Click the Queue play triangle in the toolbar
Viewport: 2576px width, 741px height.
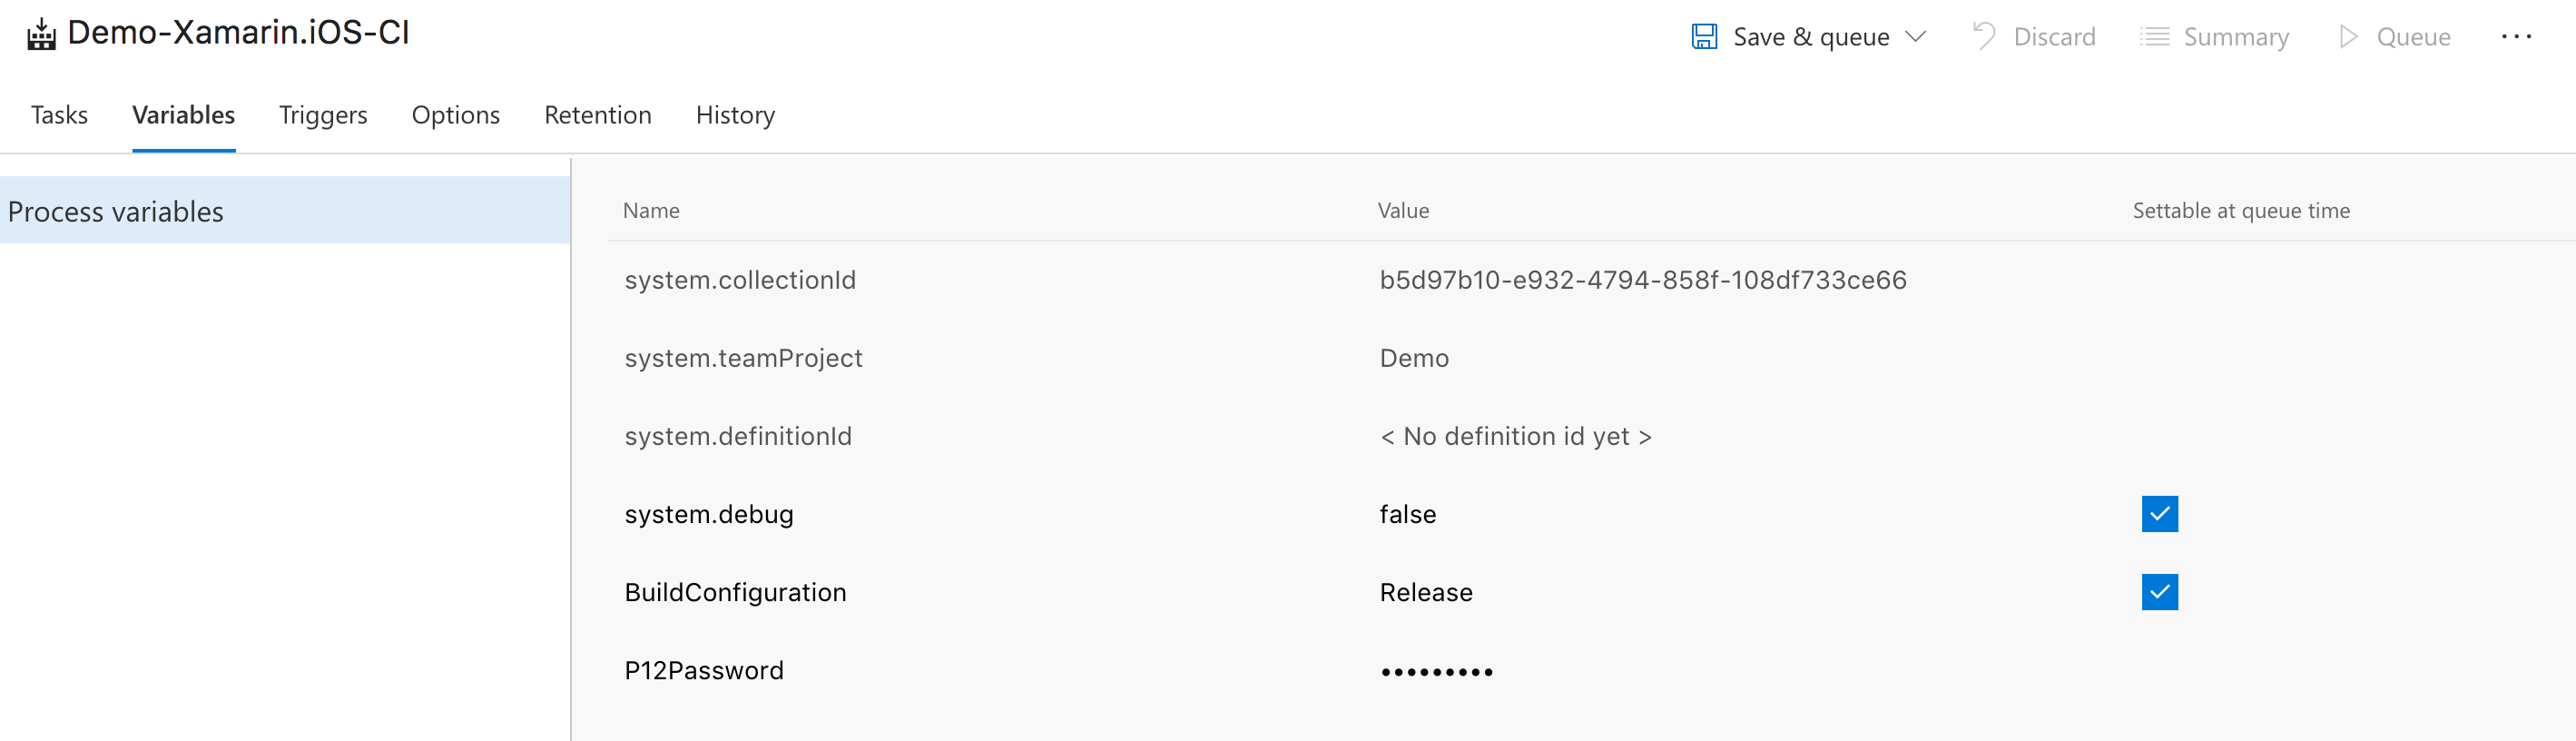(x=2349, y=36)
